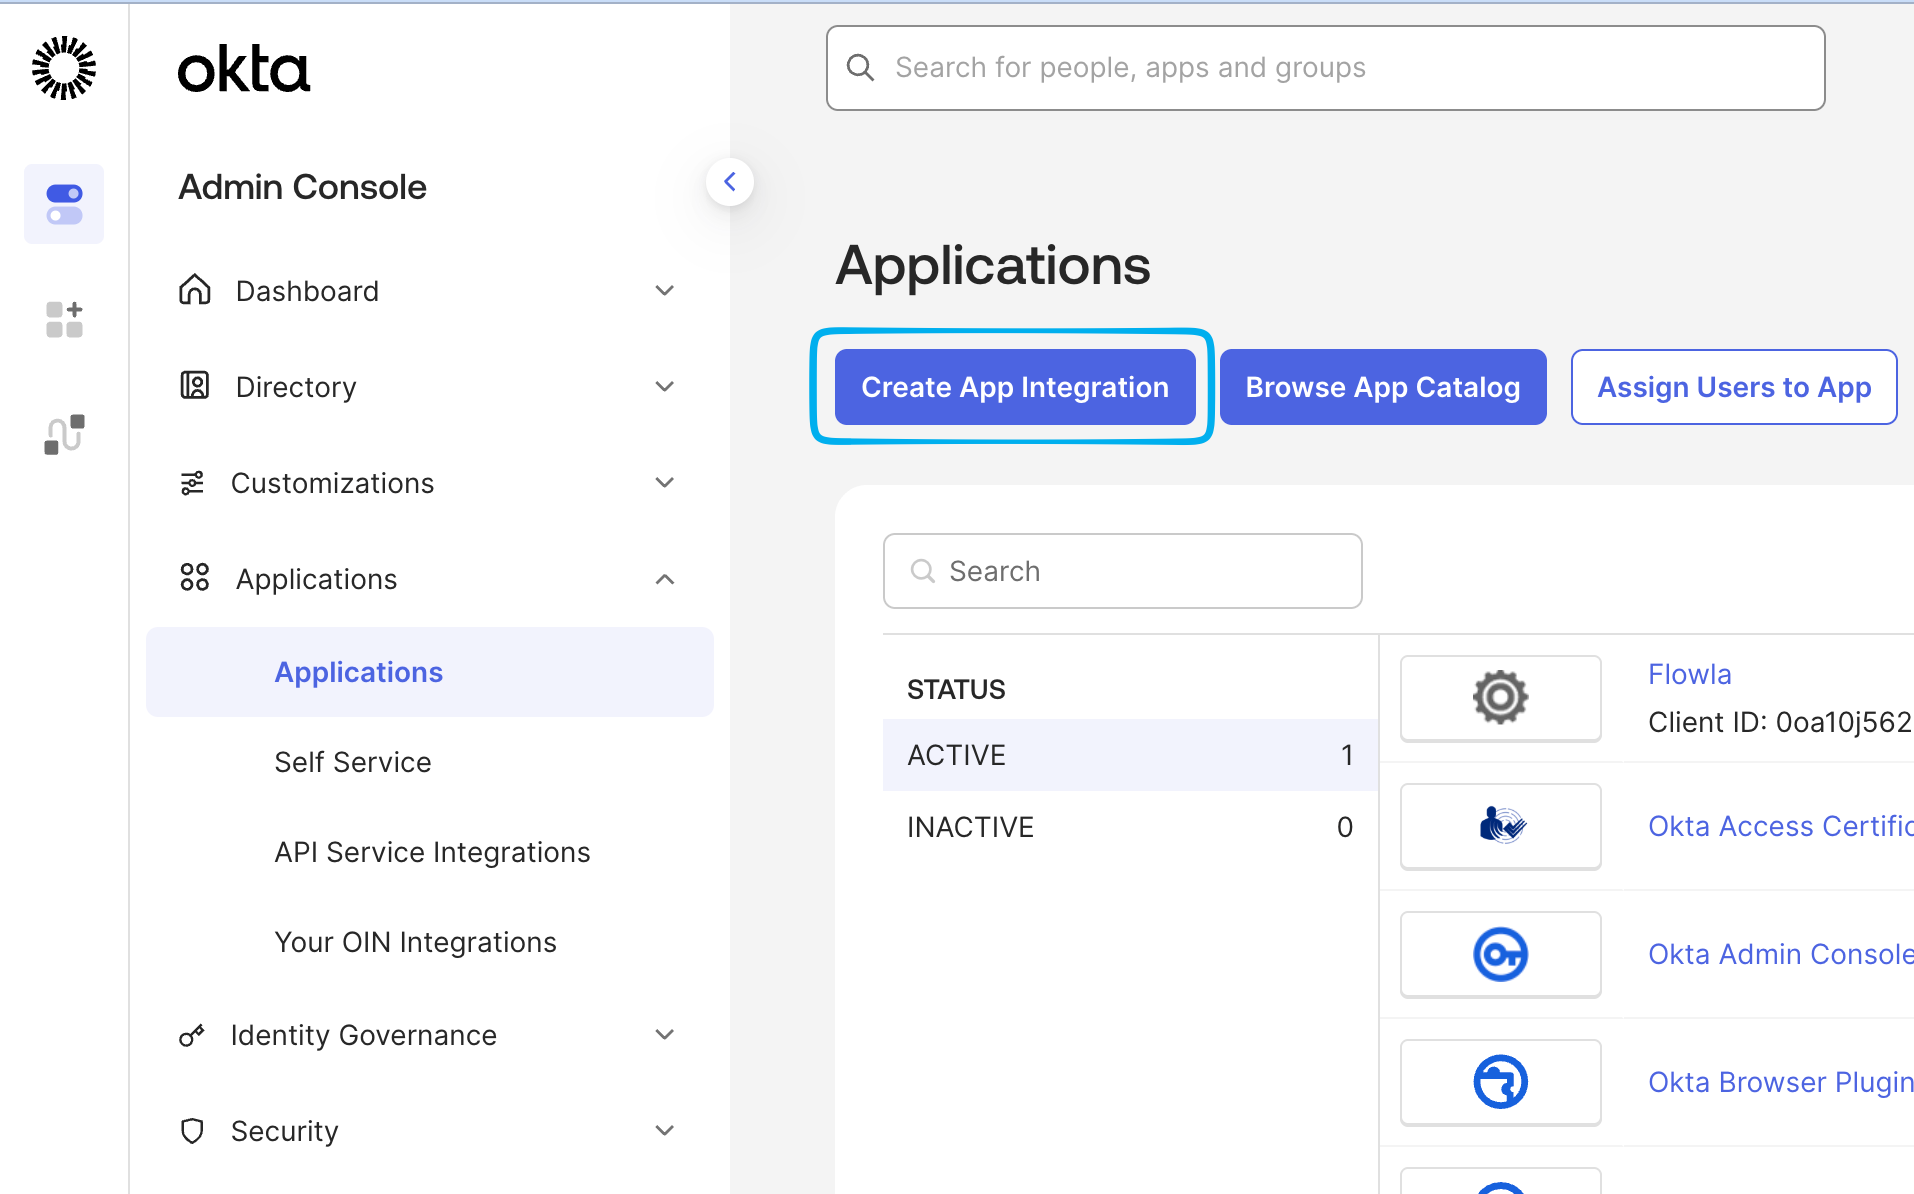The height and width of the screenshot is (1194, 1914).
Task: Open Okta Access Certifications link
Action: (1780, 826)
